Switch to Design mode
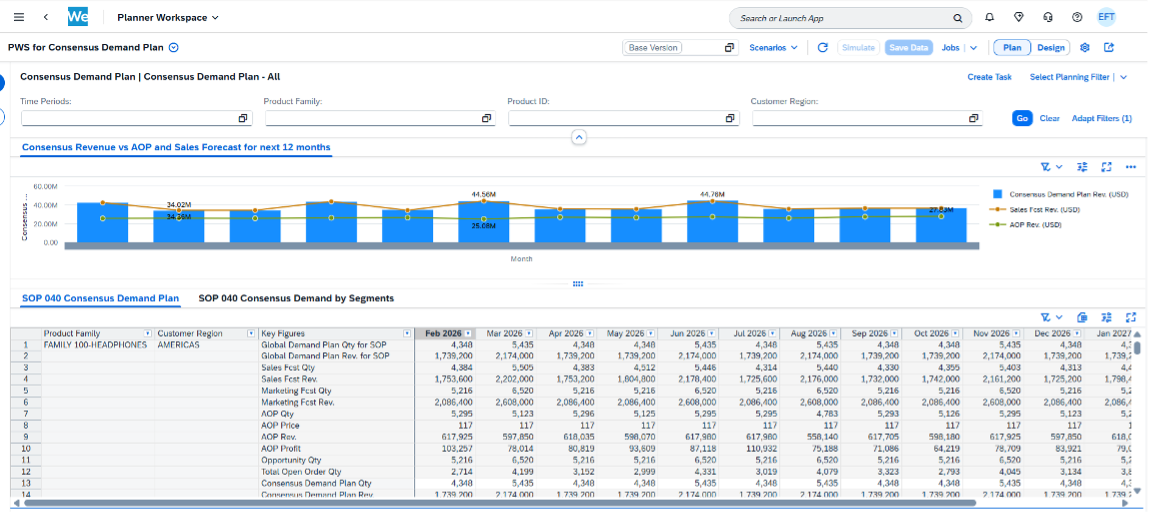The image size is (1150, 513). click(1050, 47)
